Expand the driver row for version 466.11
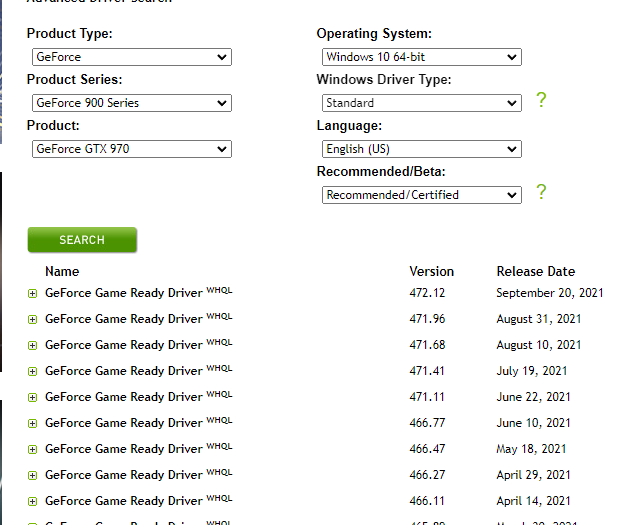Viewport: 628px width, 525px height. click(x=32, y=501)
